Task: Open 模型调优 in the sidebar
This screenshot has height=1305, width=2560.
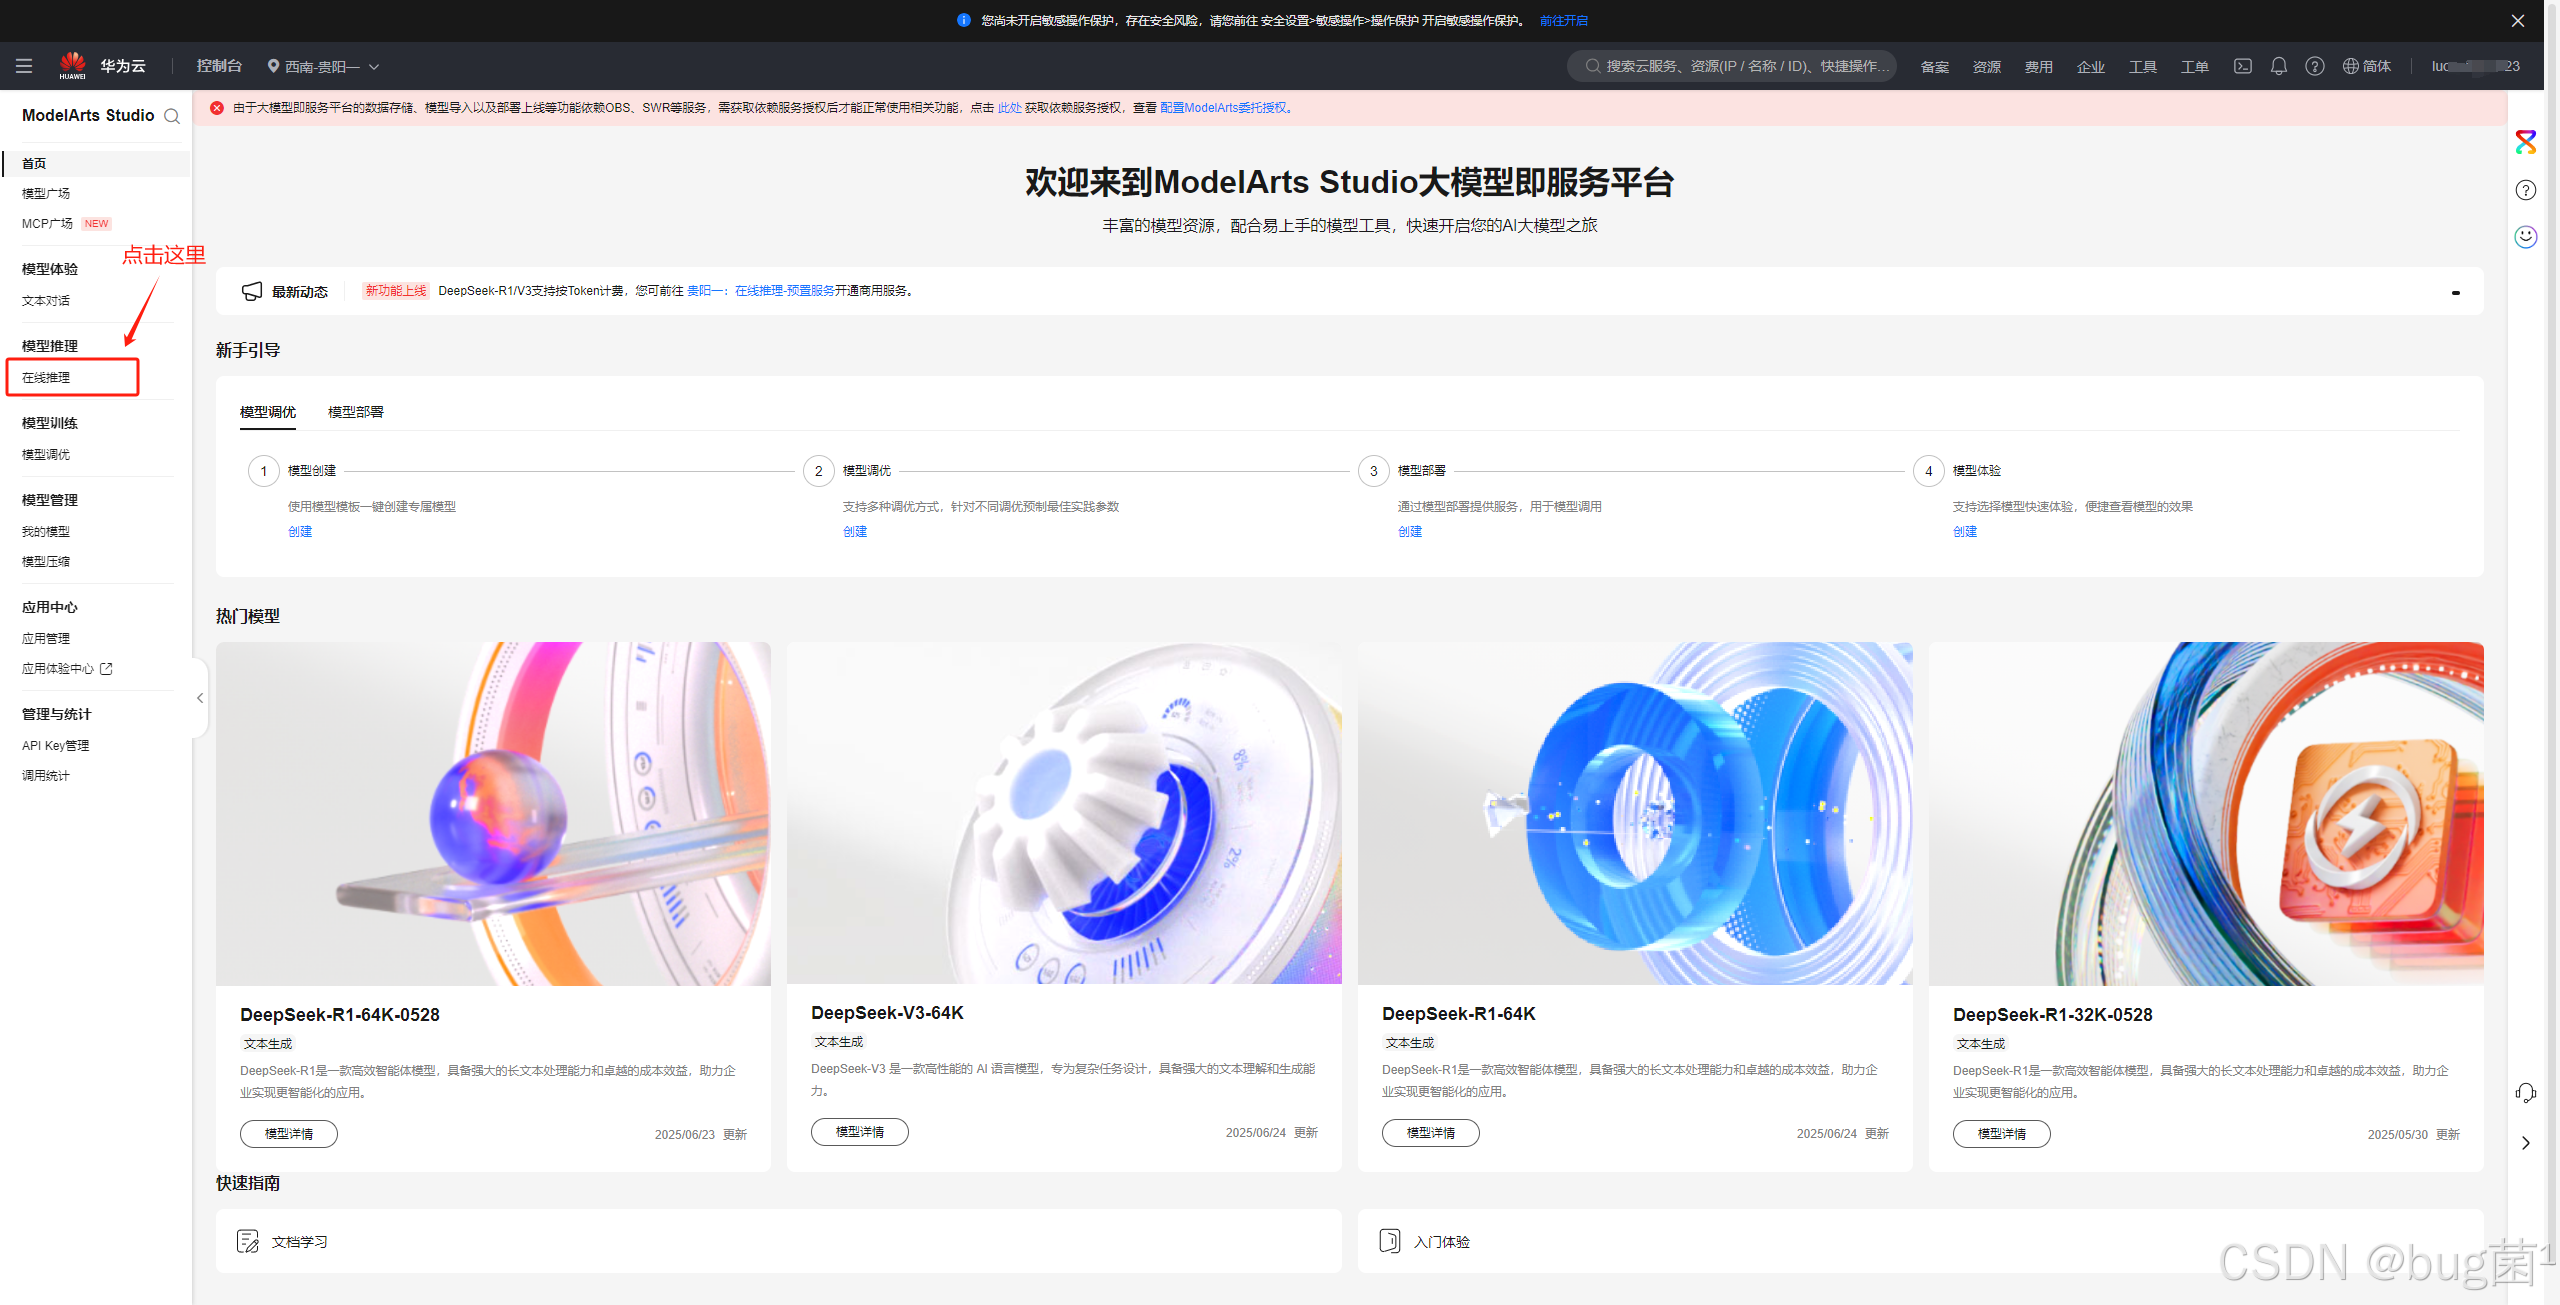Action: 46,454
